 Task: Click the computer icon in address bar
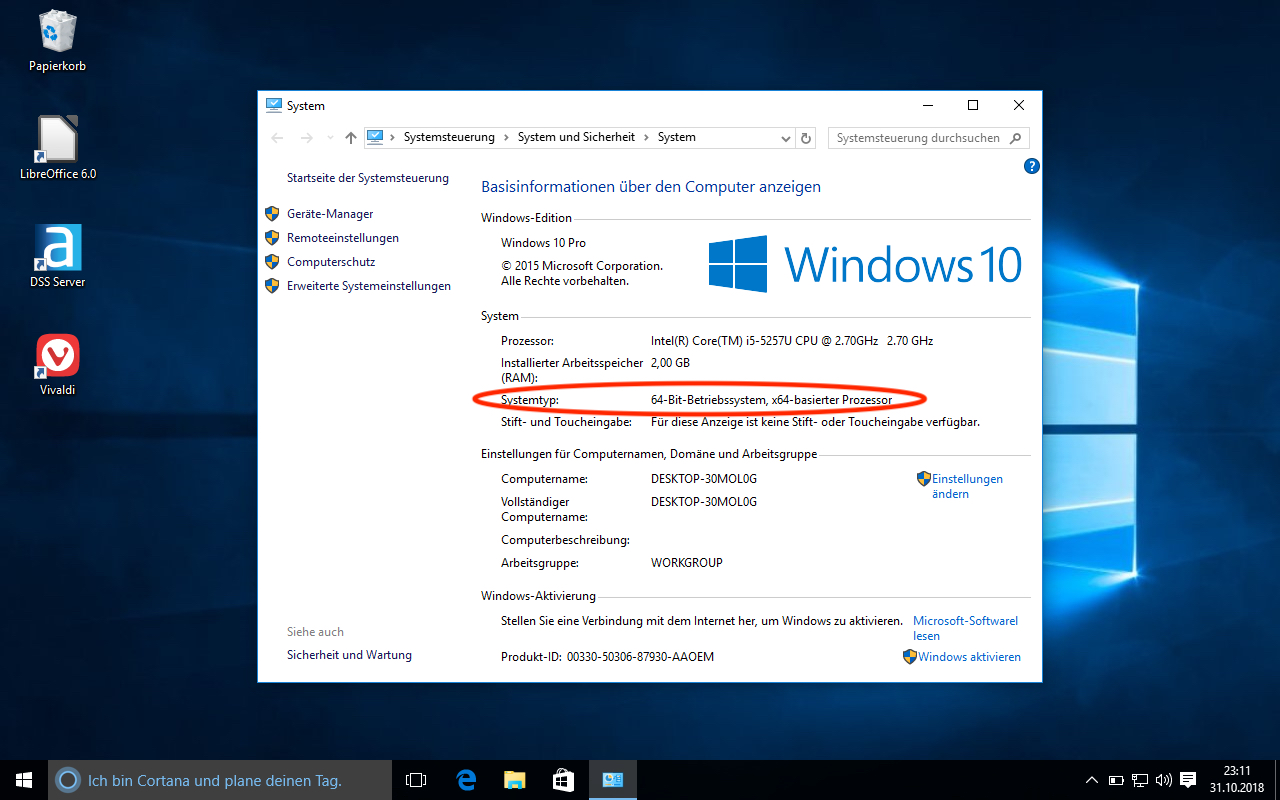coord(375,137)
